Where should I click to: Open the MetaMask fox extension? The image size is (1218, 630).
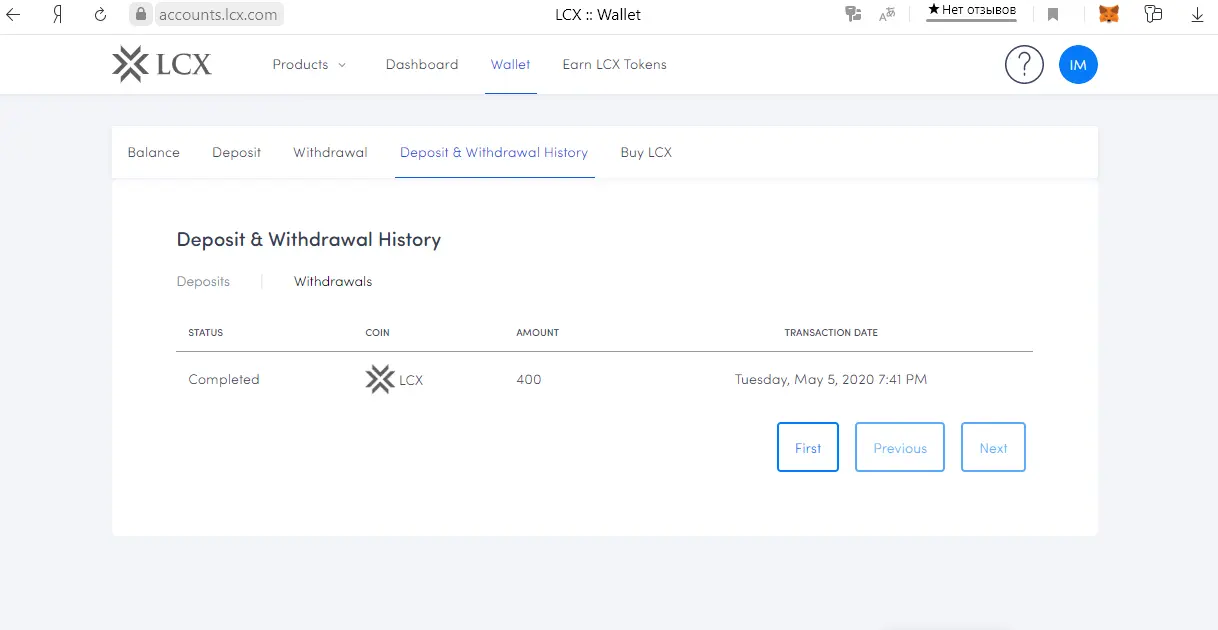[x=1109, y=15]
